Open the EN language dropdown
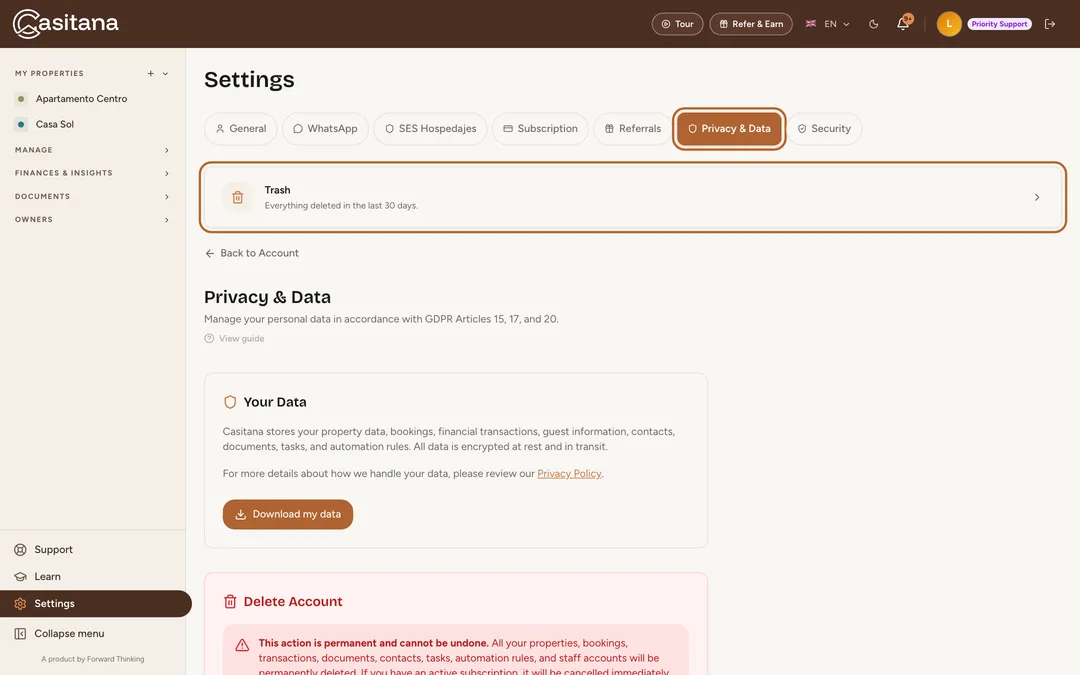 [828, 24]
